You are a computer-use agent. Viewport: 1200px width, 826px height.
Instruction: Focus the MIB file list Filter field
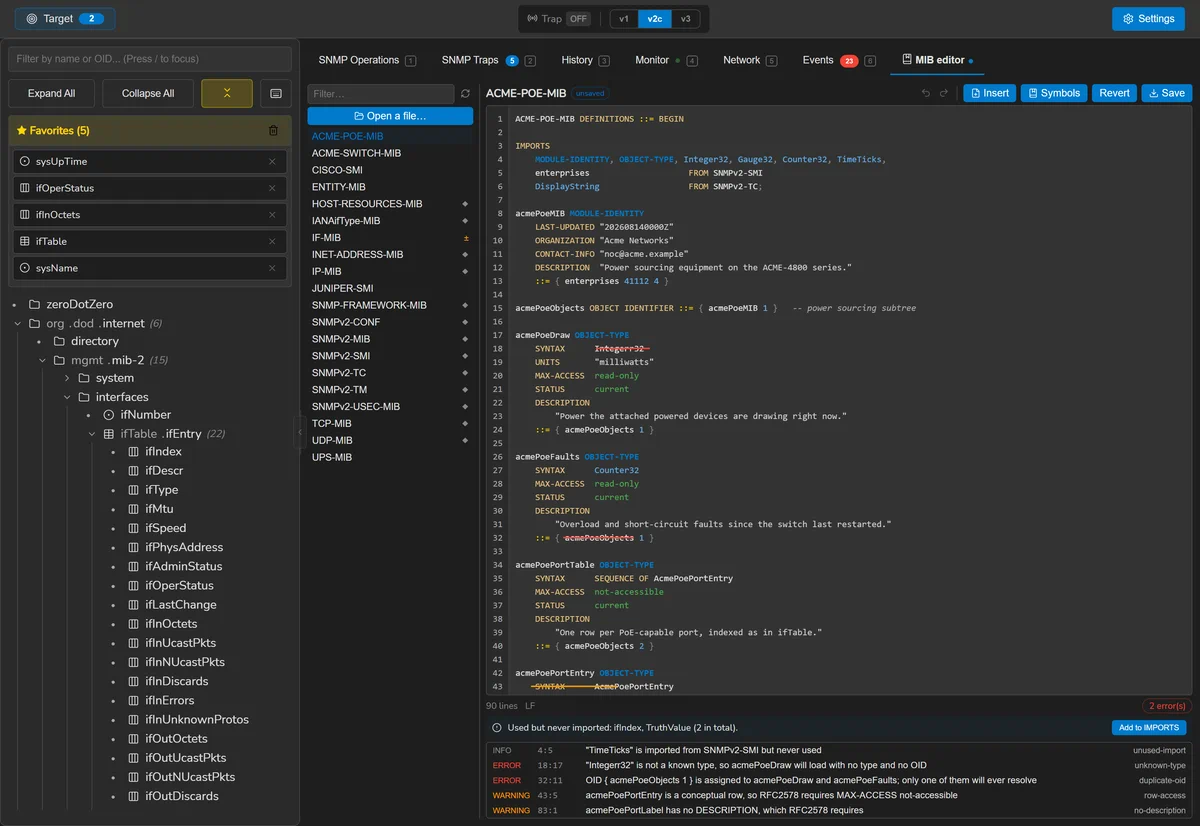(381, 94)
